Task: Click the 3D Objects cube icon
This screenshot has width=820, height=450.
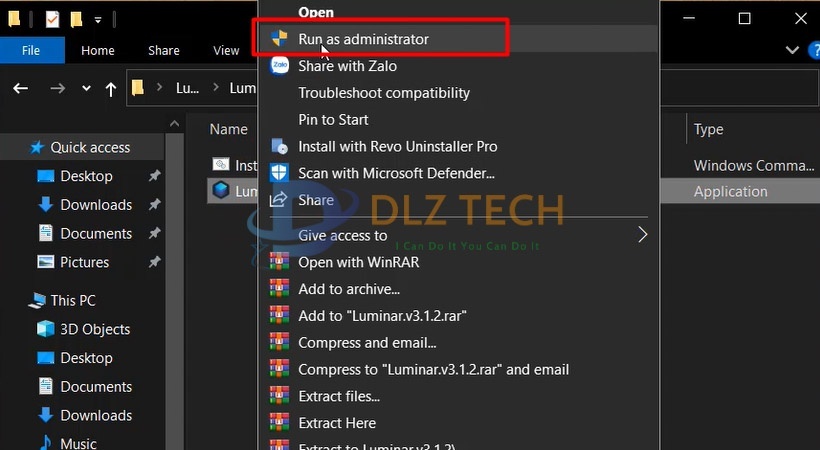Action: (x=45, y=329)
